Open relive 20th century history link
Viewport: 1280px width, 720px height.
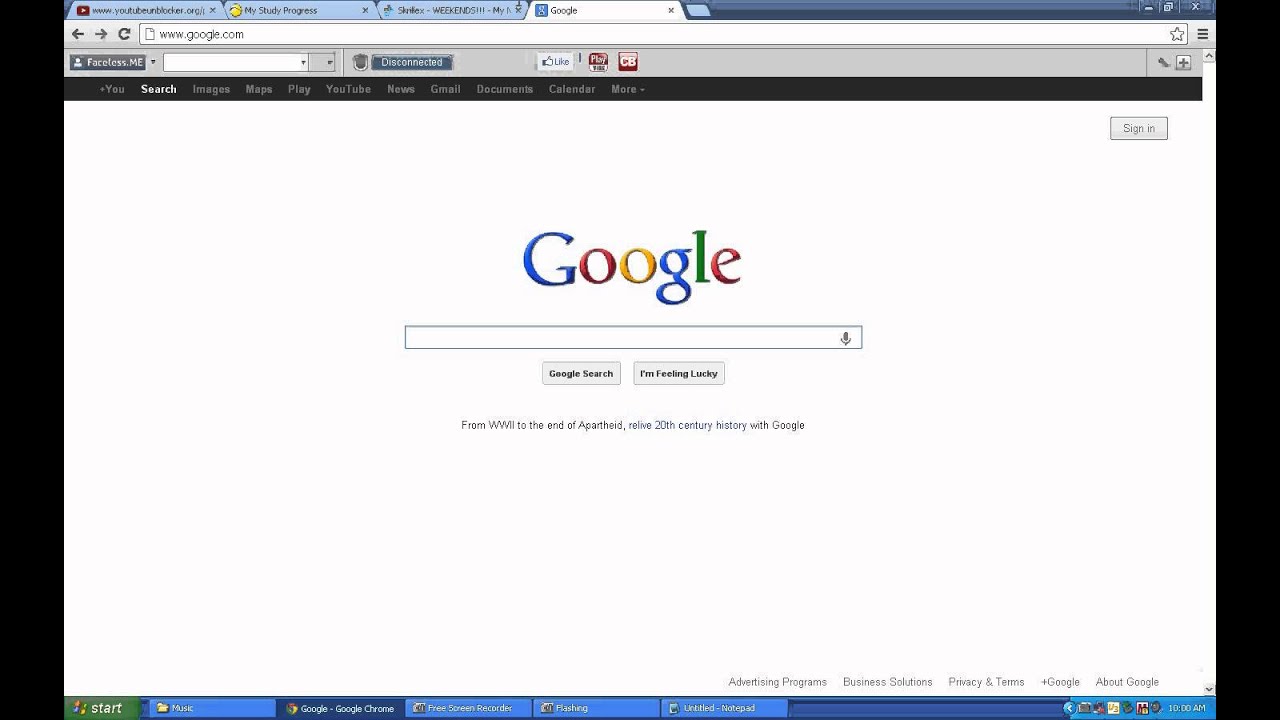(688, 425)
